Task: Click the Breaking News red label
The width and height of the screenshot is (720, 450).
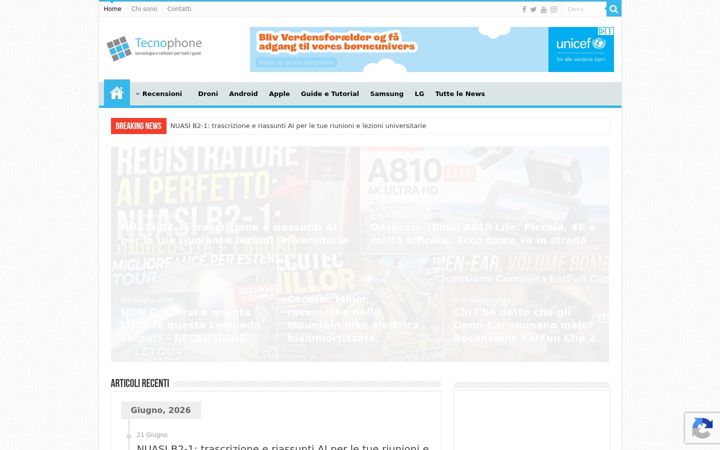Action: pos(138,126)
